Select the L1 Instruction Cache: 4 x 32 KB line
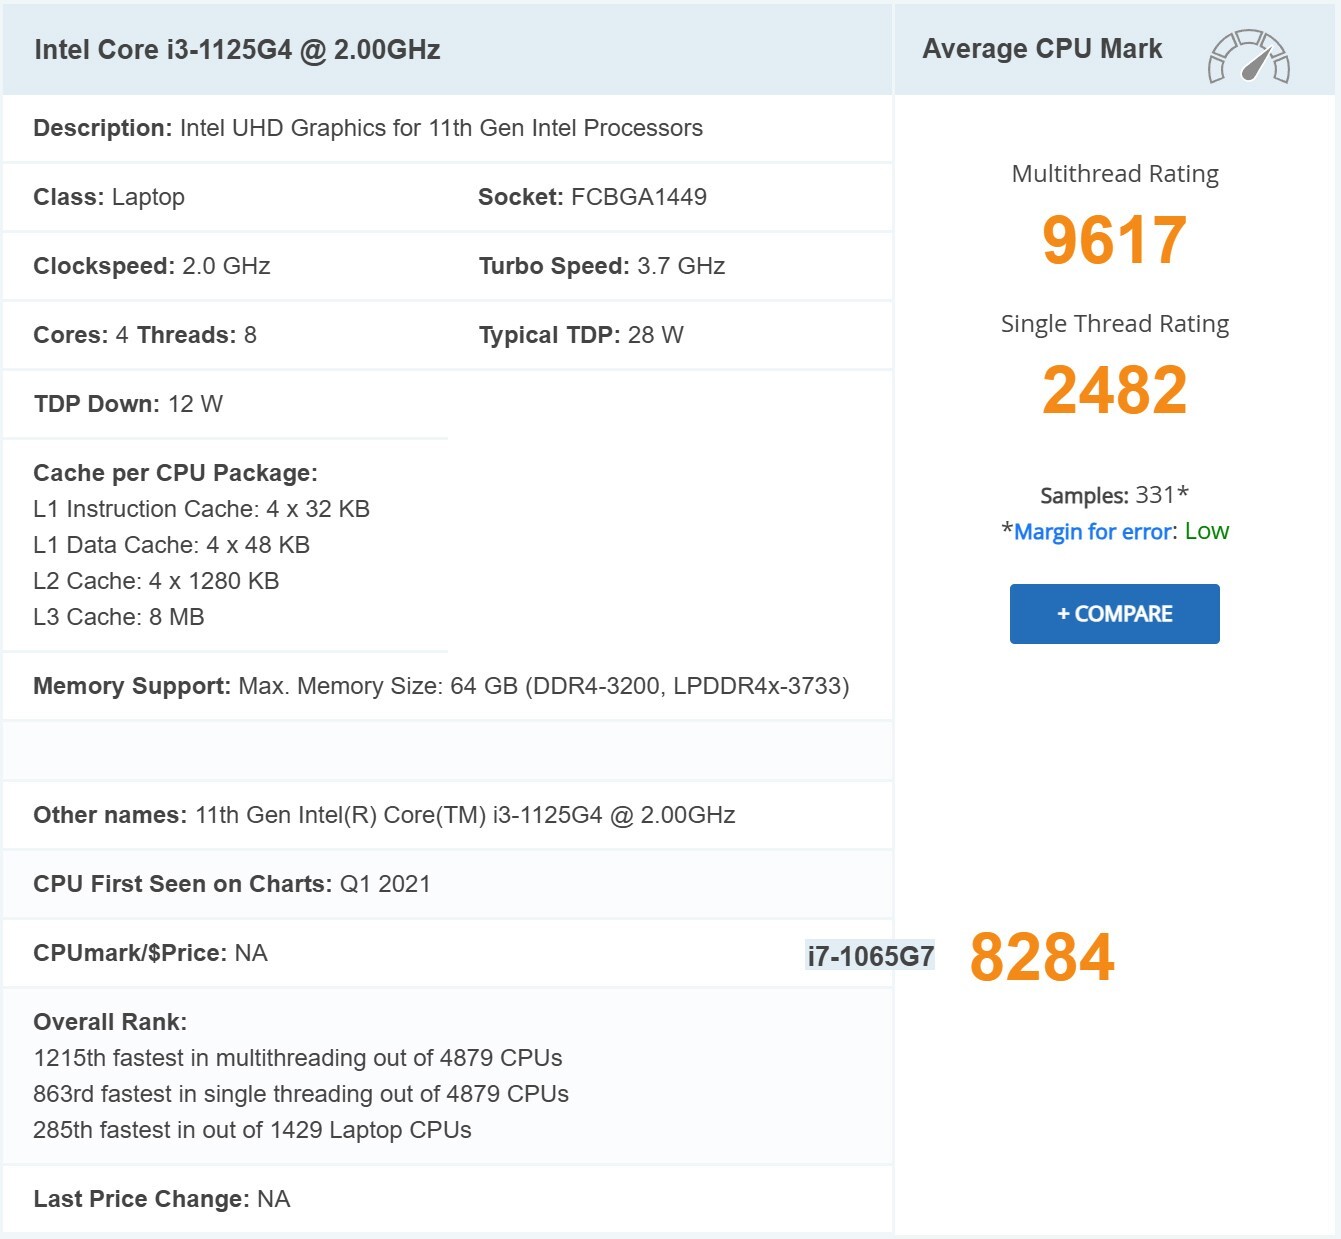The height and width of the screenshot is (1239, 1341). pos(201,509)
